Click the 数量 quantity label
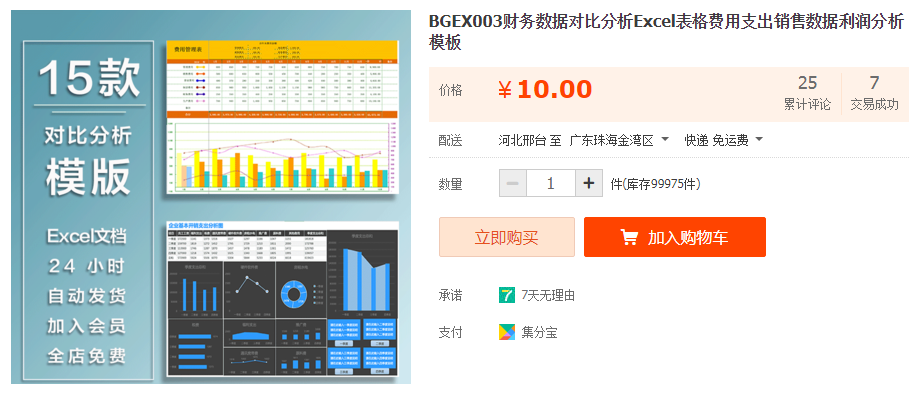The image size is (920, 407). (x=451, y=184)
